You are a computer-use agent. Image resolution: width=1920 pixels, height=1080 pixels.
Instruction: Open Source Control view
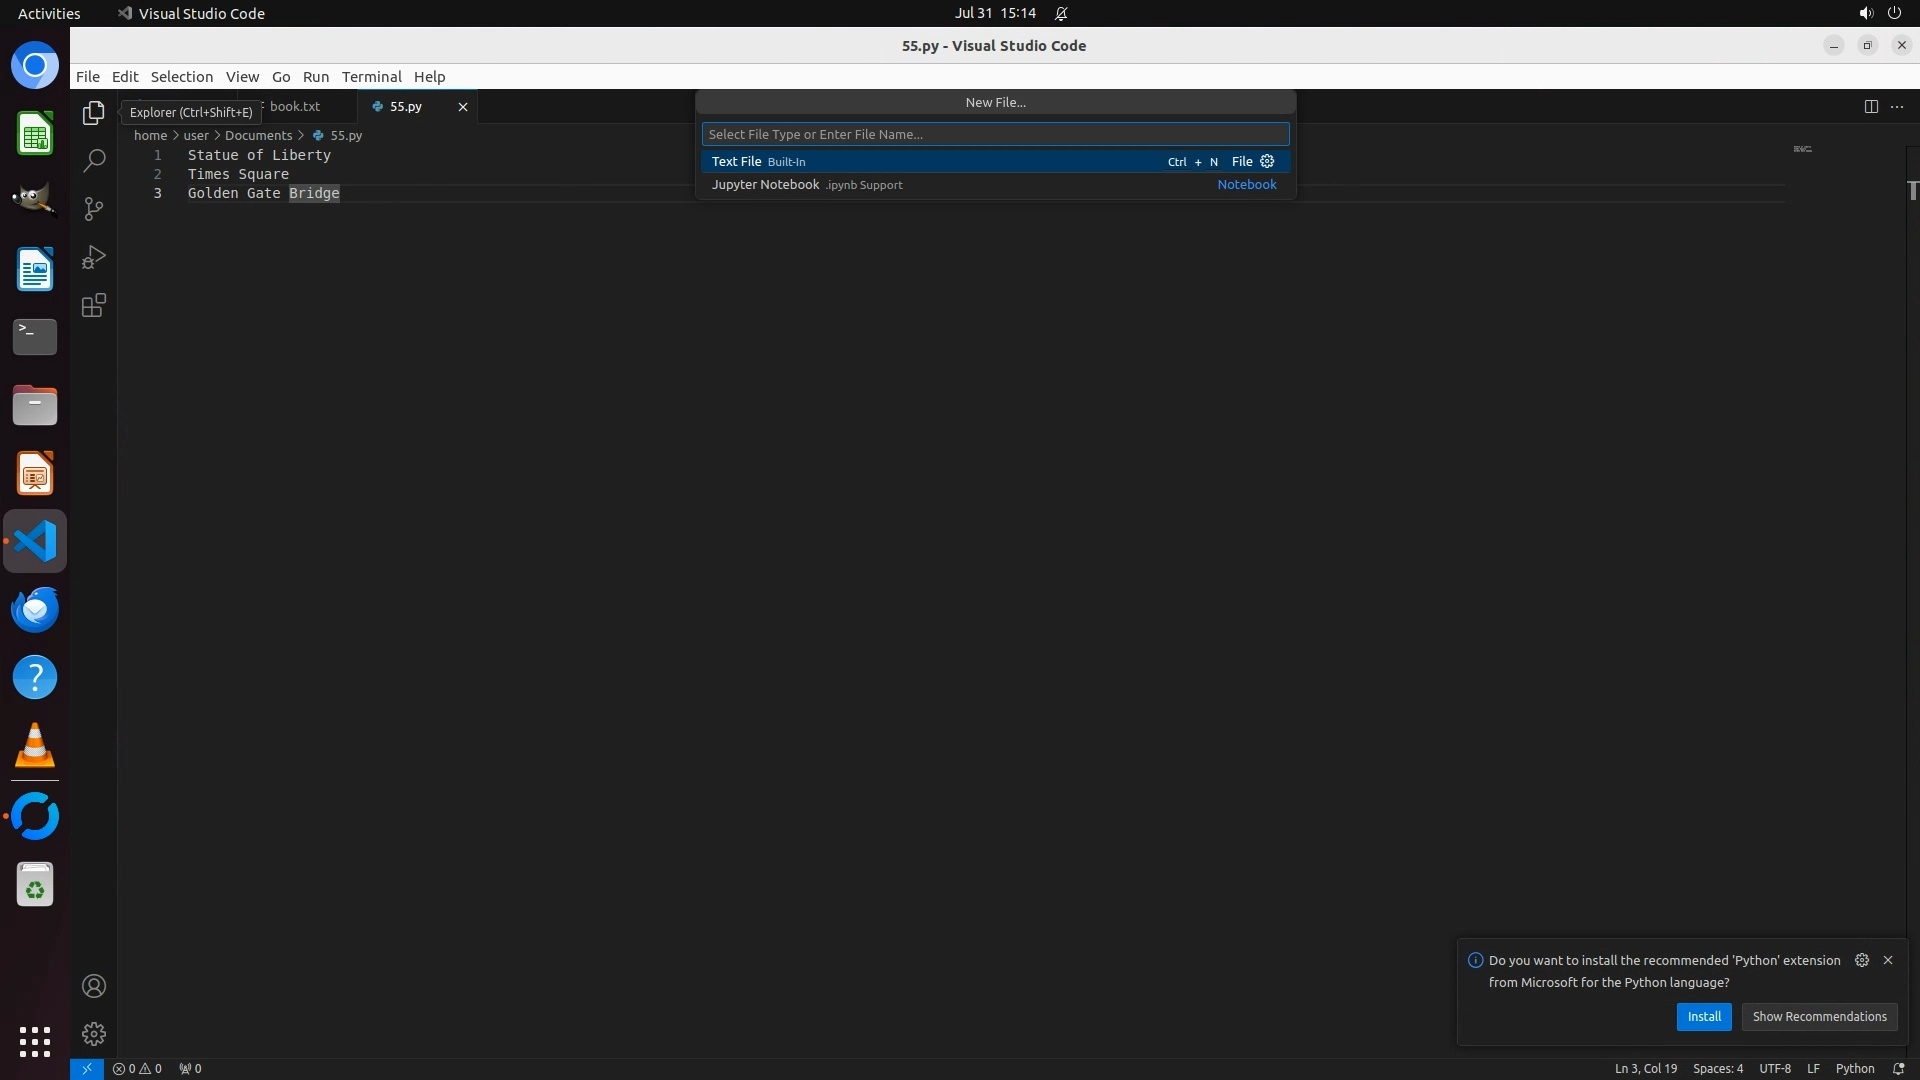coord(94,209)
